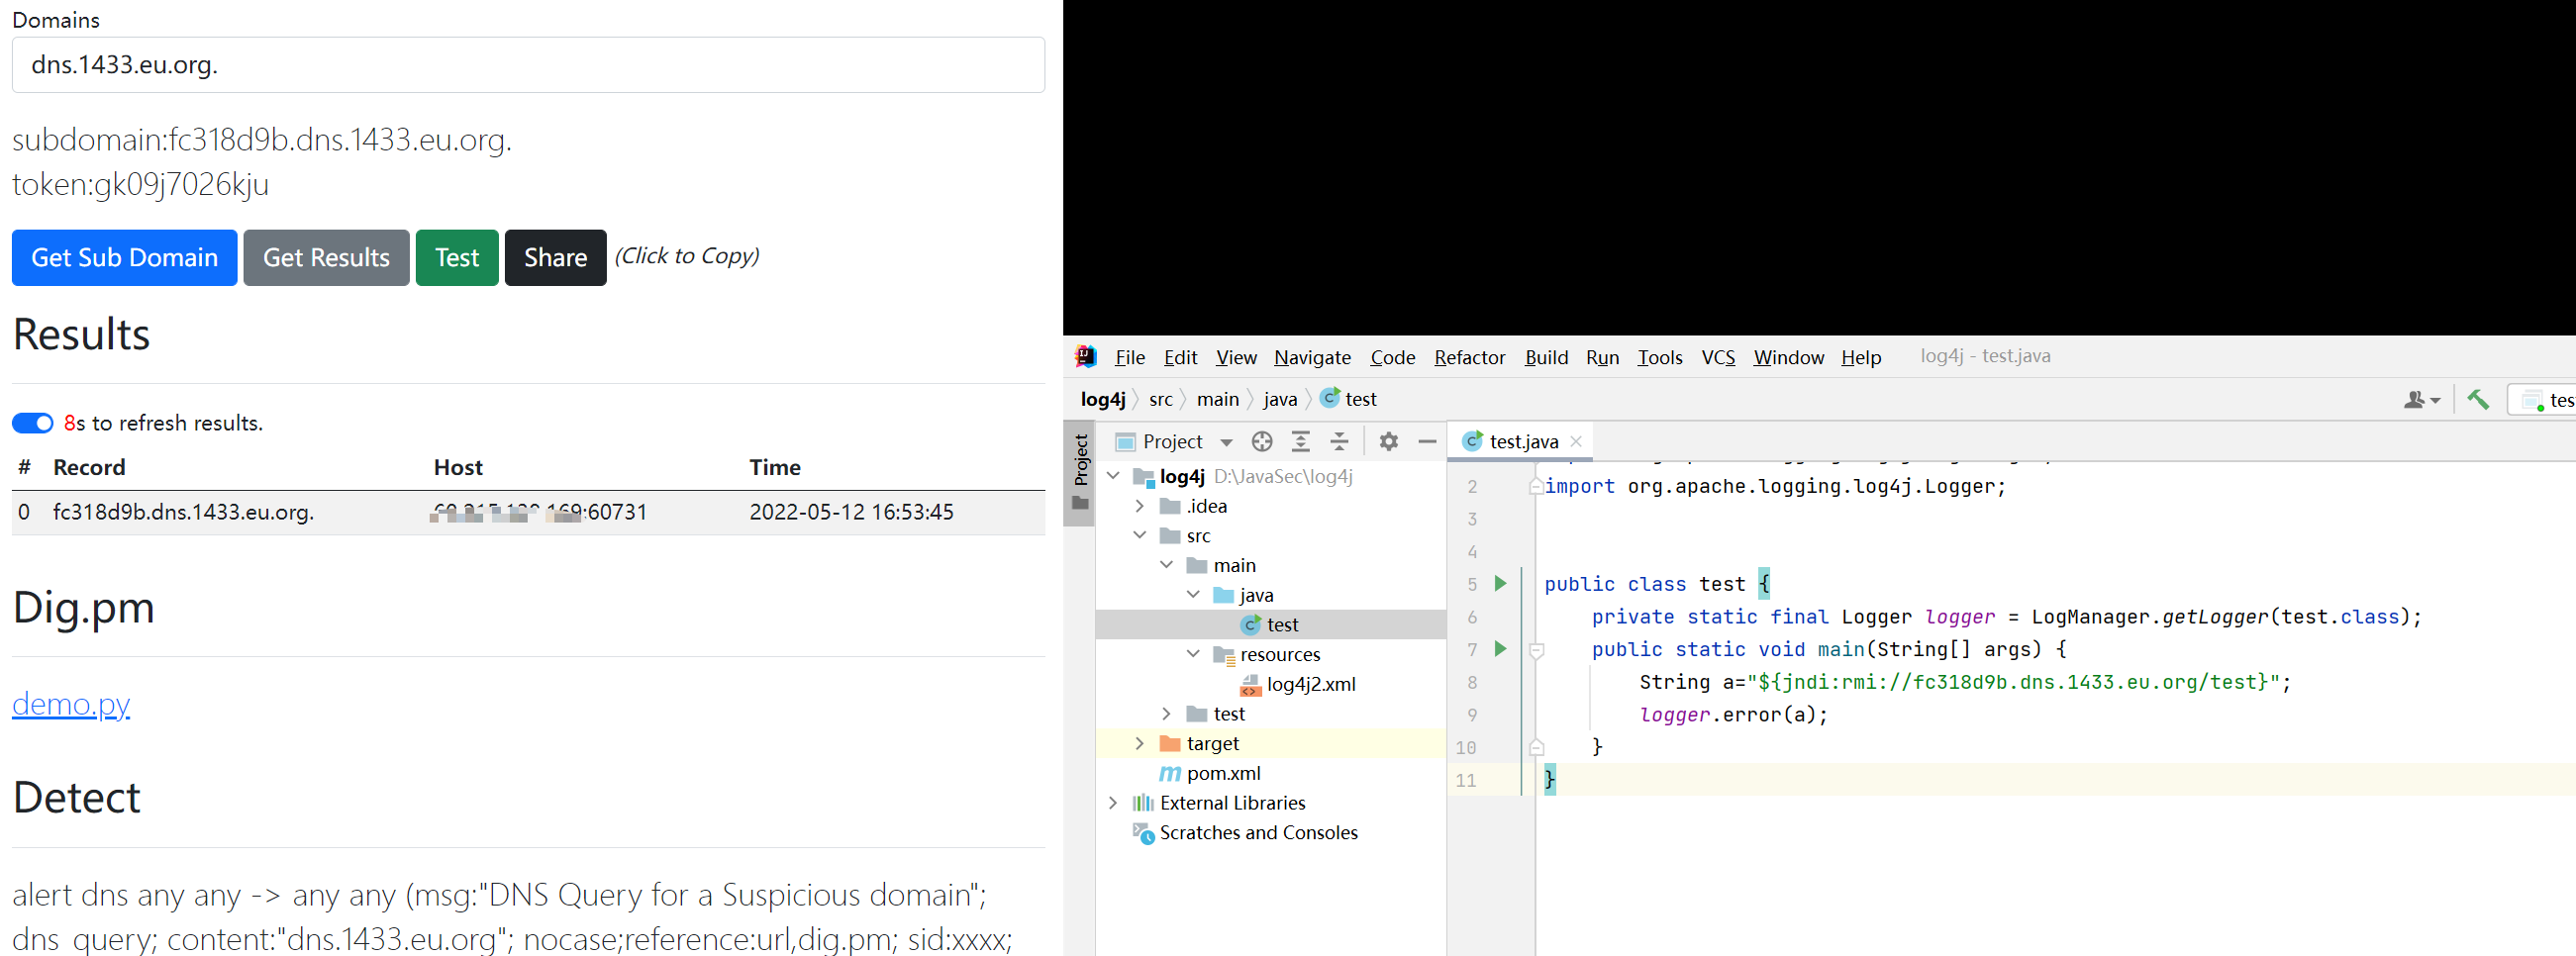This screenshot has width=2576, height=956.
Task: Open the Help menu
Action: point(1861,357)
